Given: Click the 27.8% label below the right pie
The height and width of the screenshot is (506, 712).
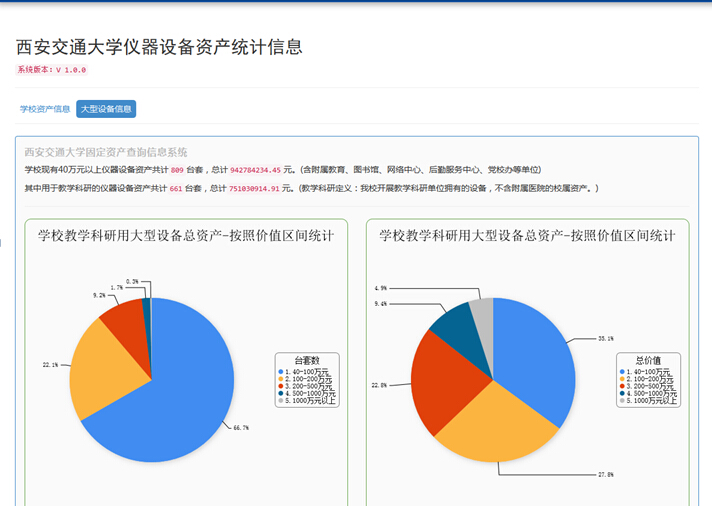Looking at the screenshot, I should [606, 475].
